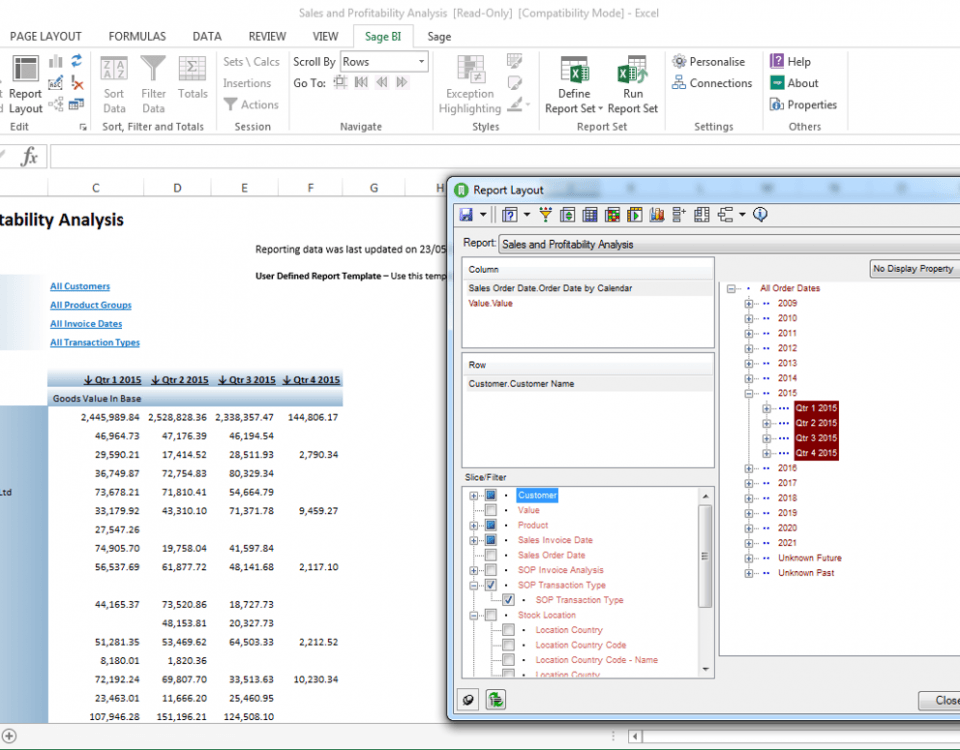
Task: Click the blue table cascade icon in Edit group
Action: point(77,104)
